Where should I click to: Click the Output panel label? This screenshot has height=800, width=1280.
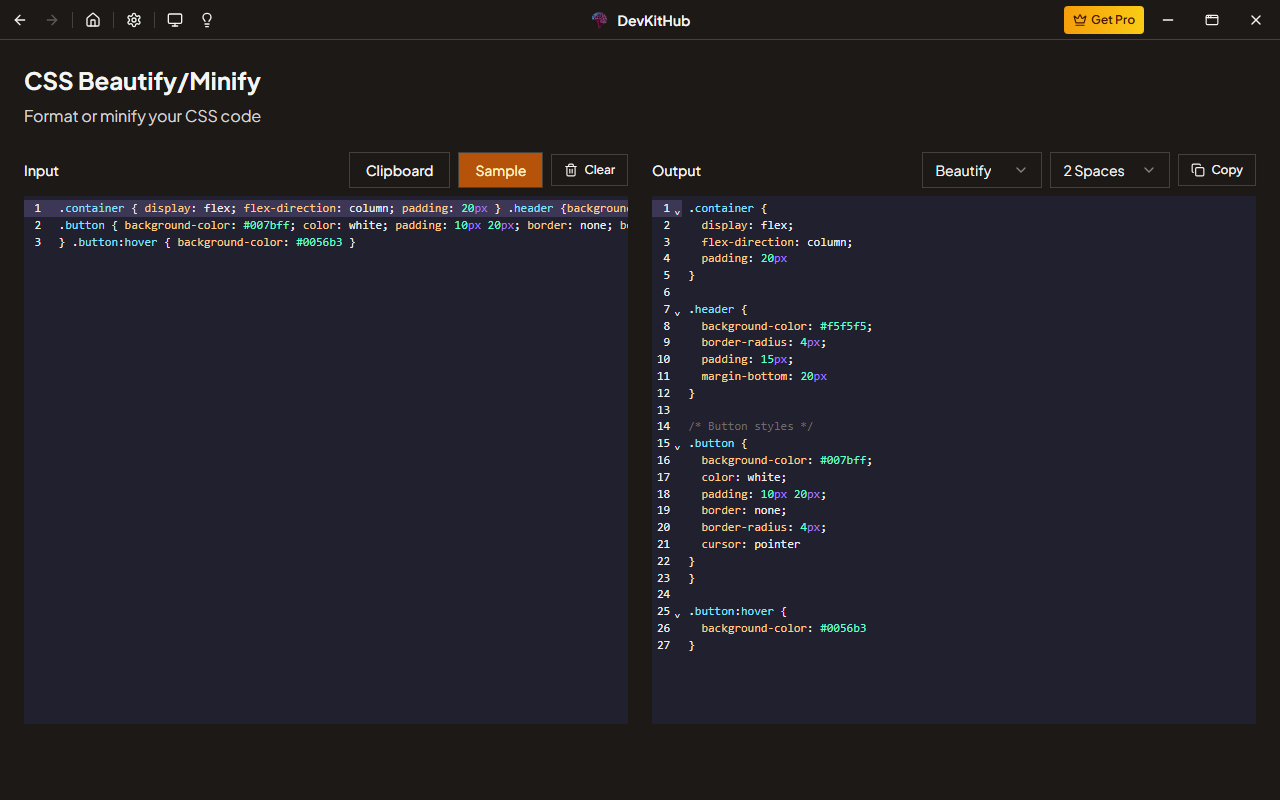(677, 171)
